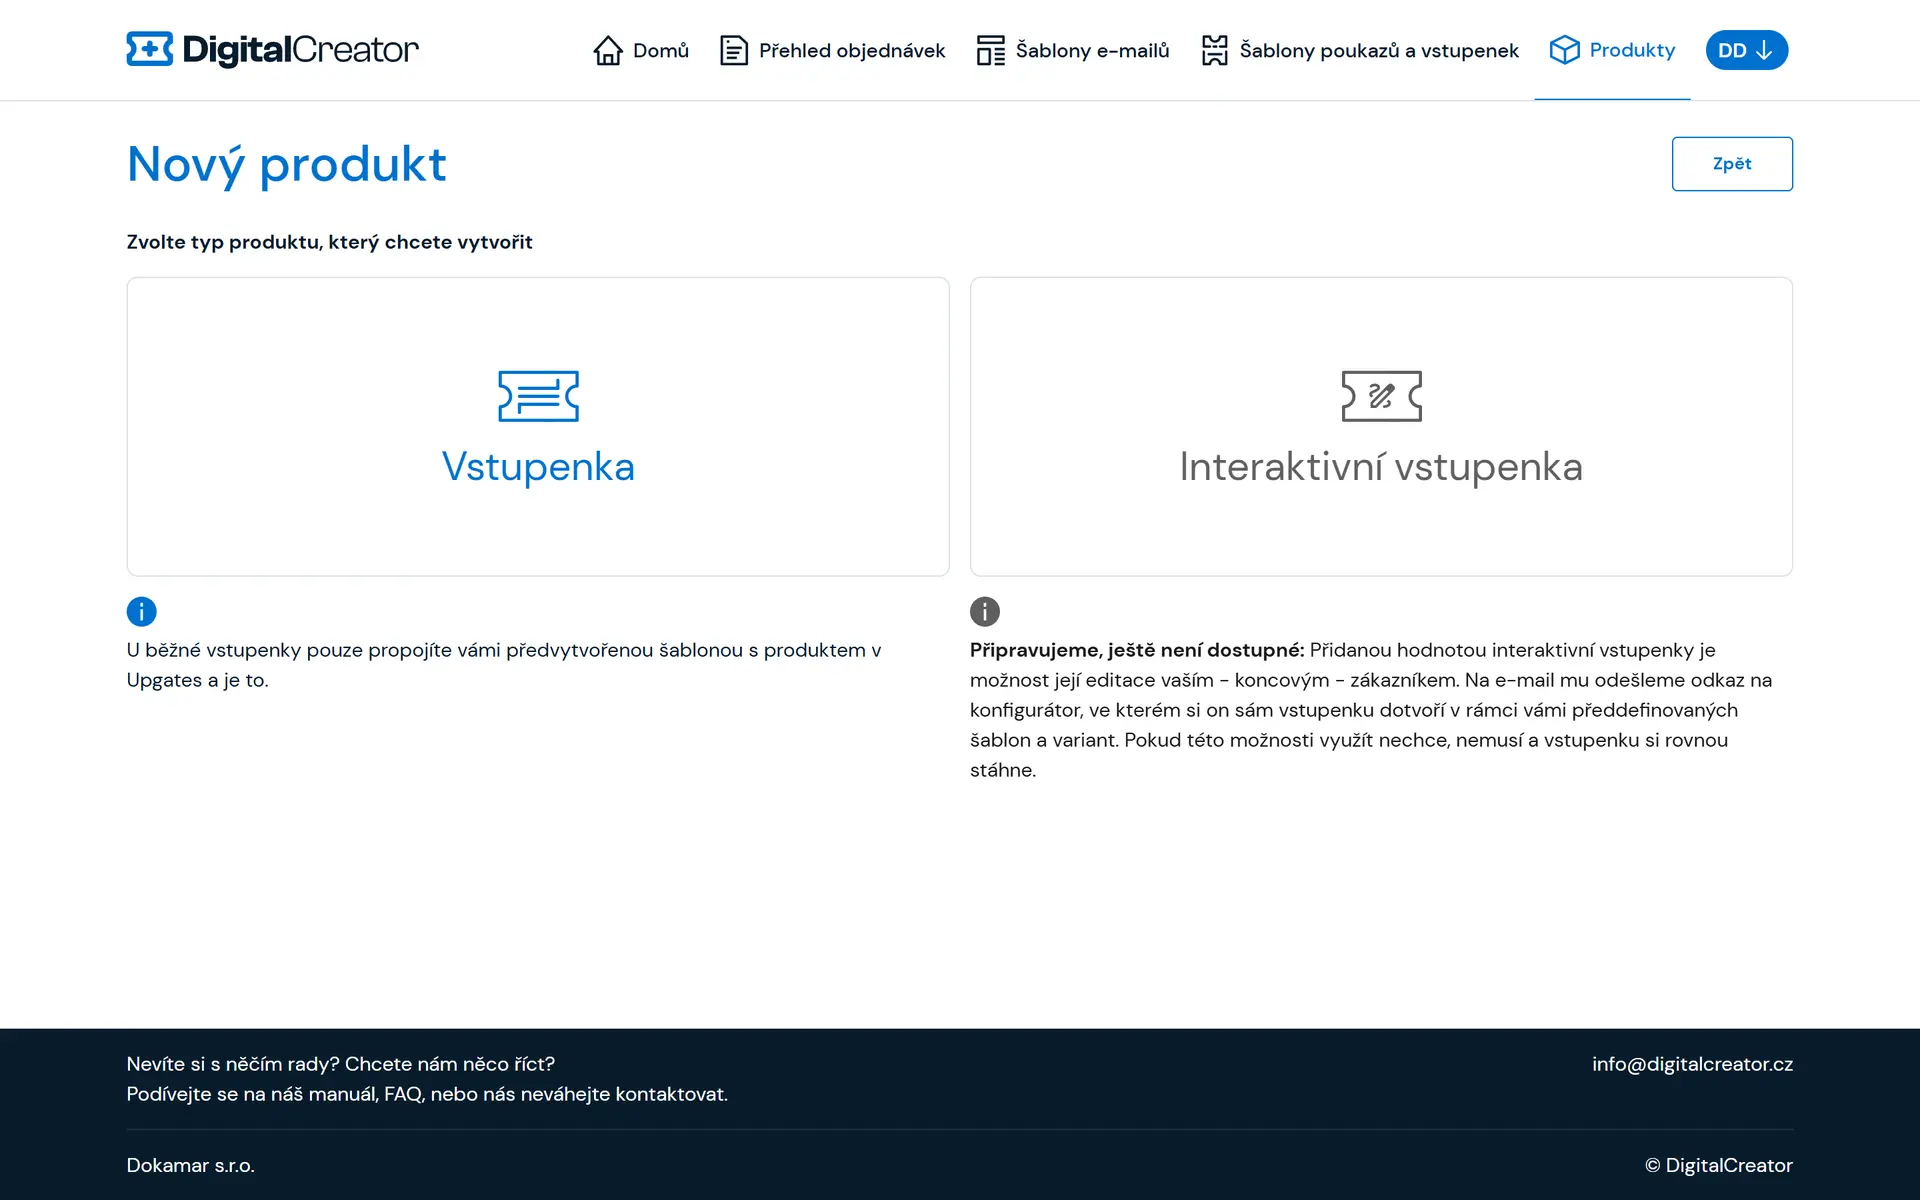Click Dokamar s.r.o. in the footer
This screenshot has width=1920, height=1200.
190,1165
